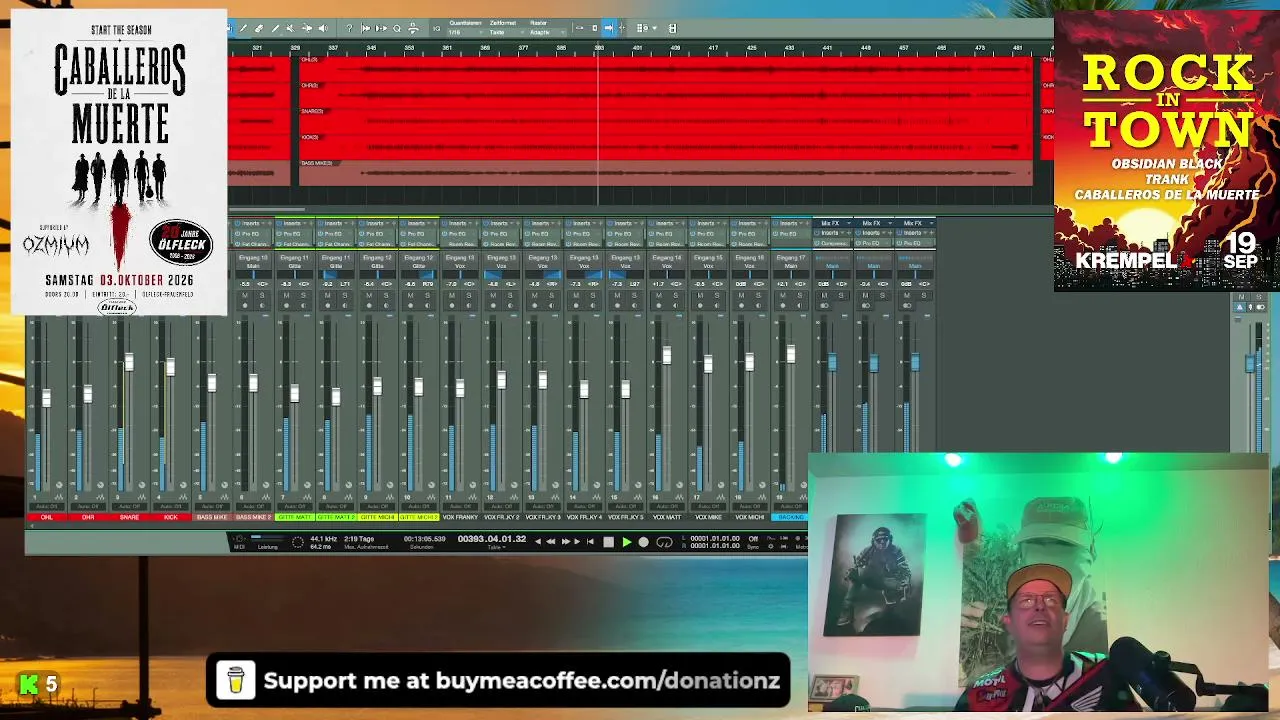This screenshot has width=1280, height=720.
Task: Toggle the Loop transport button
Action: click(664, 542)
